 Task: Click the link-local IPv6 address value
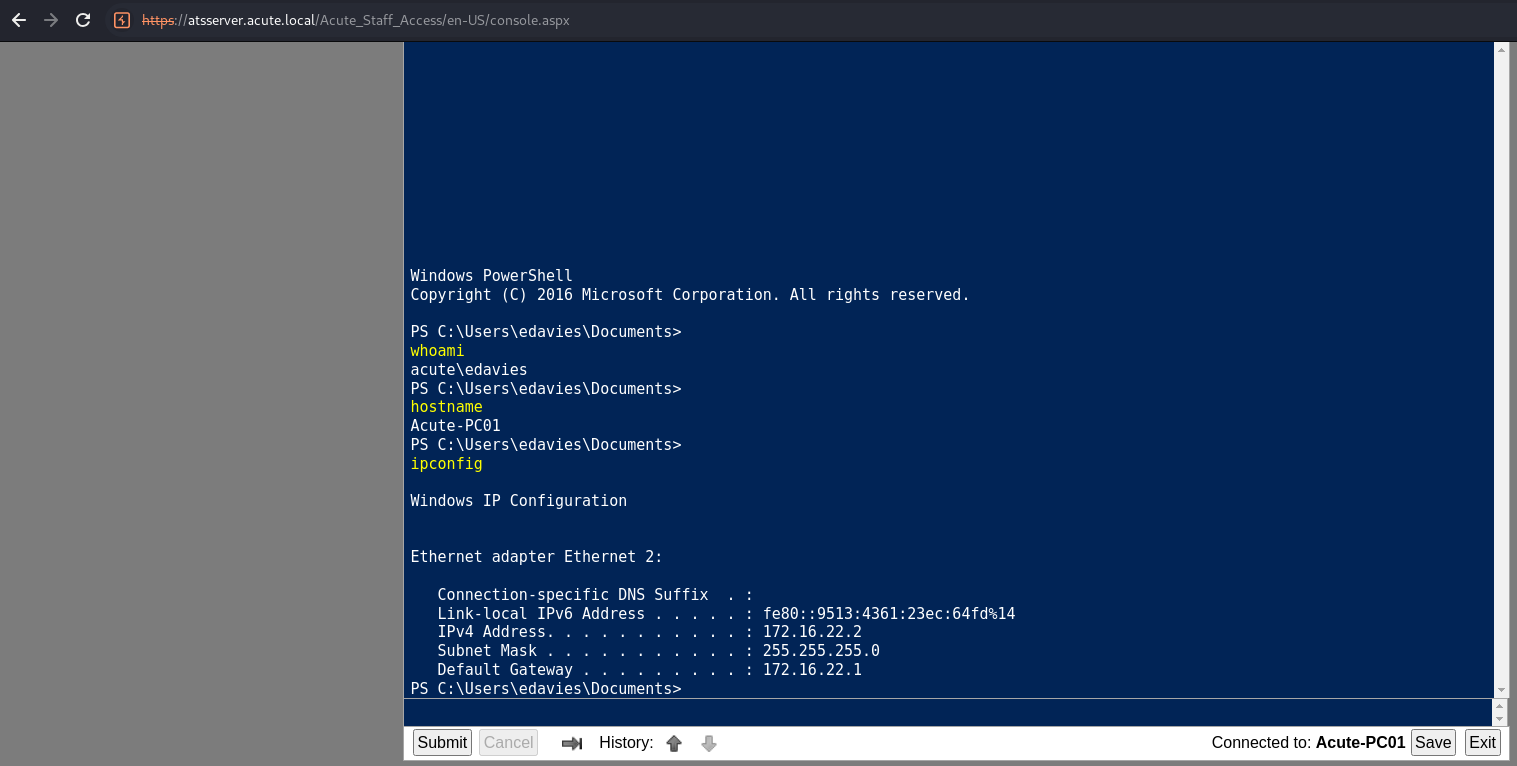pos(889,614)
